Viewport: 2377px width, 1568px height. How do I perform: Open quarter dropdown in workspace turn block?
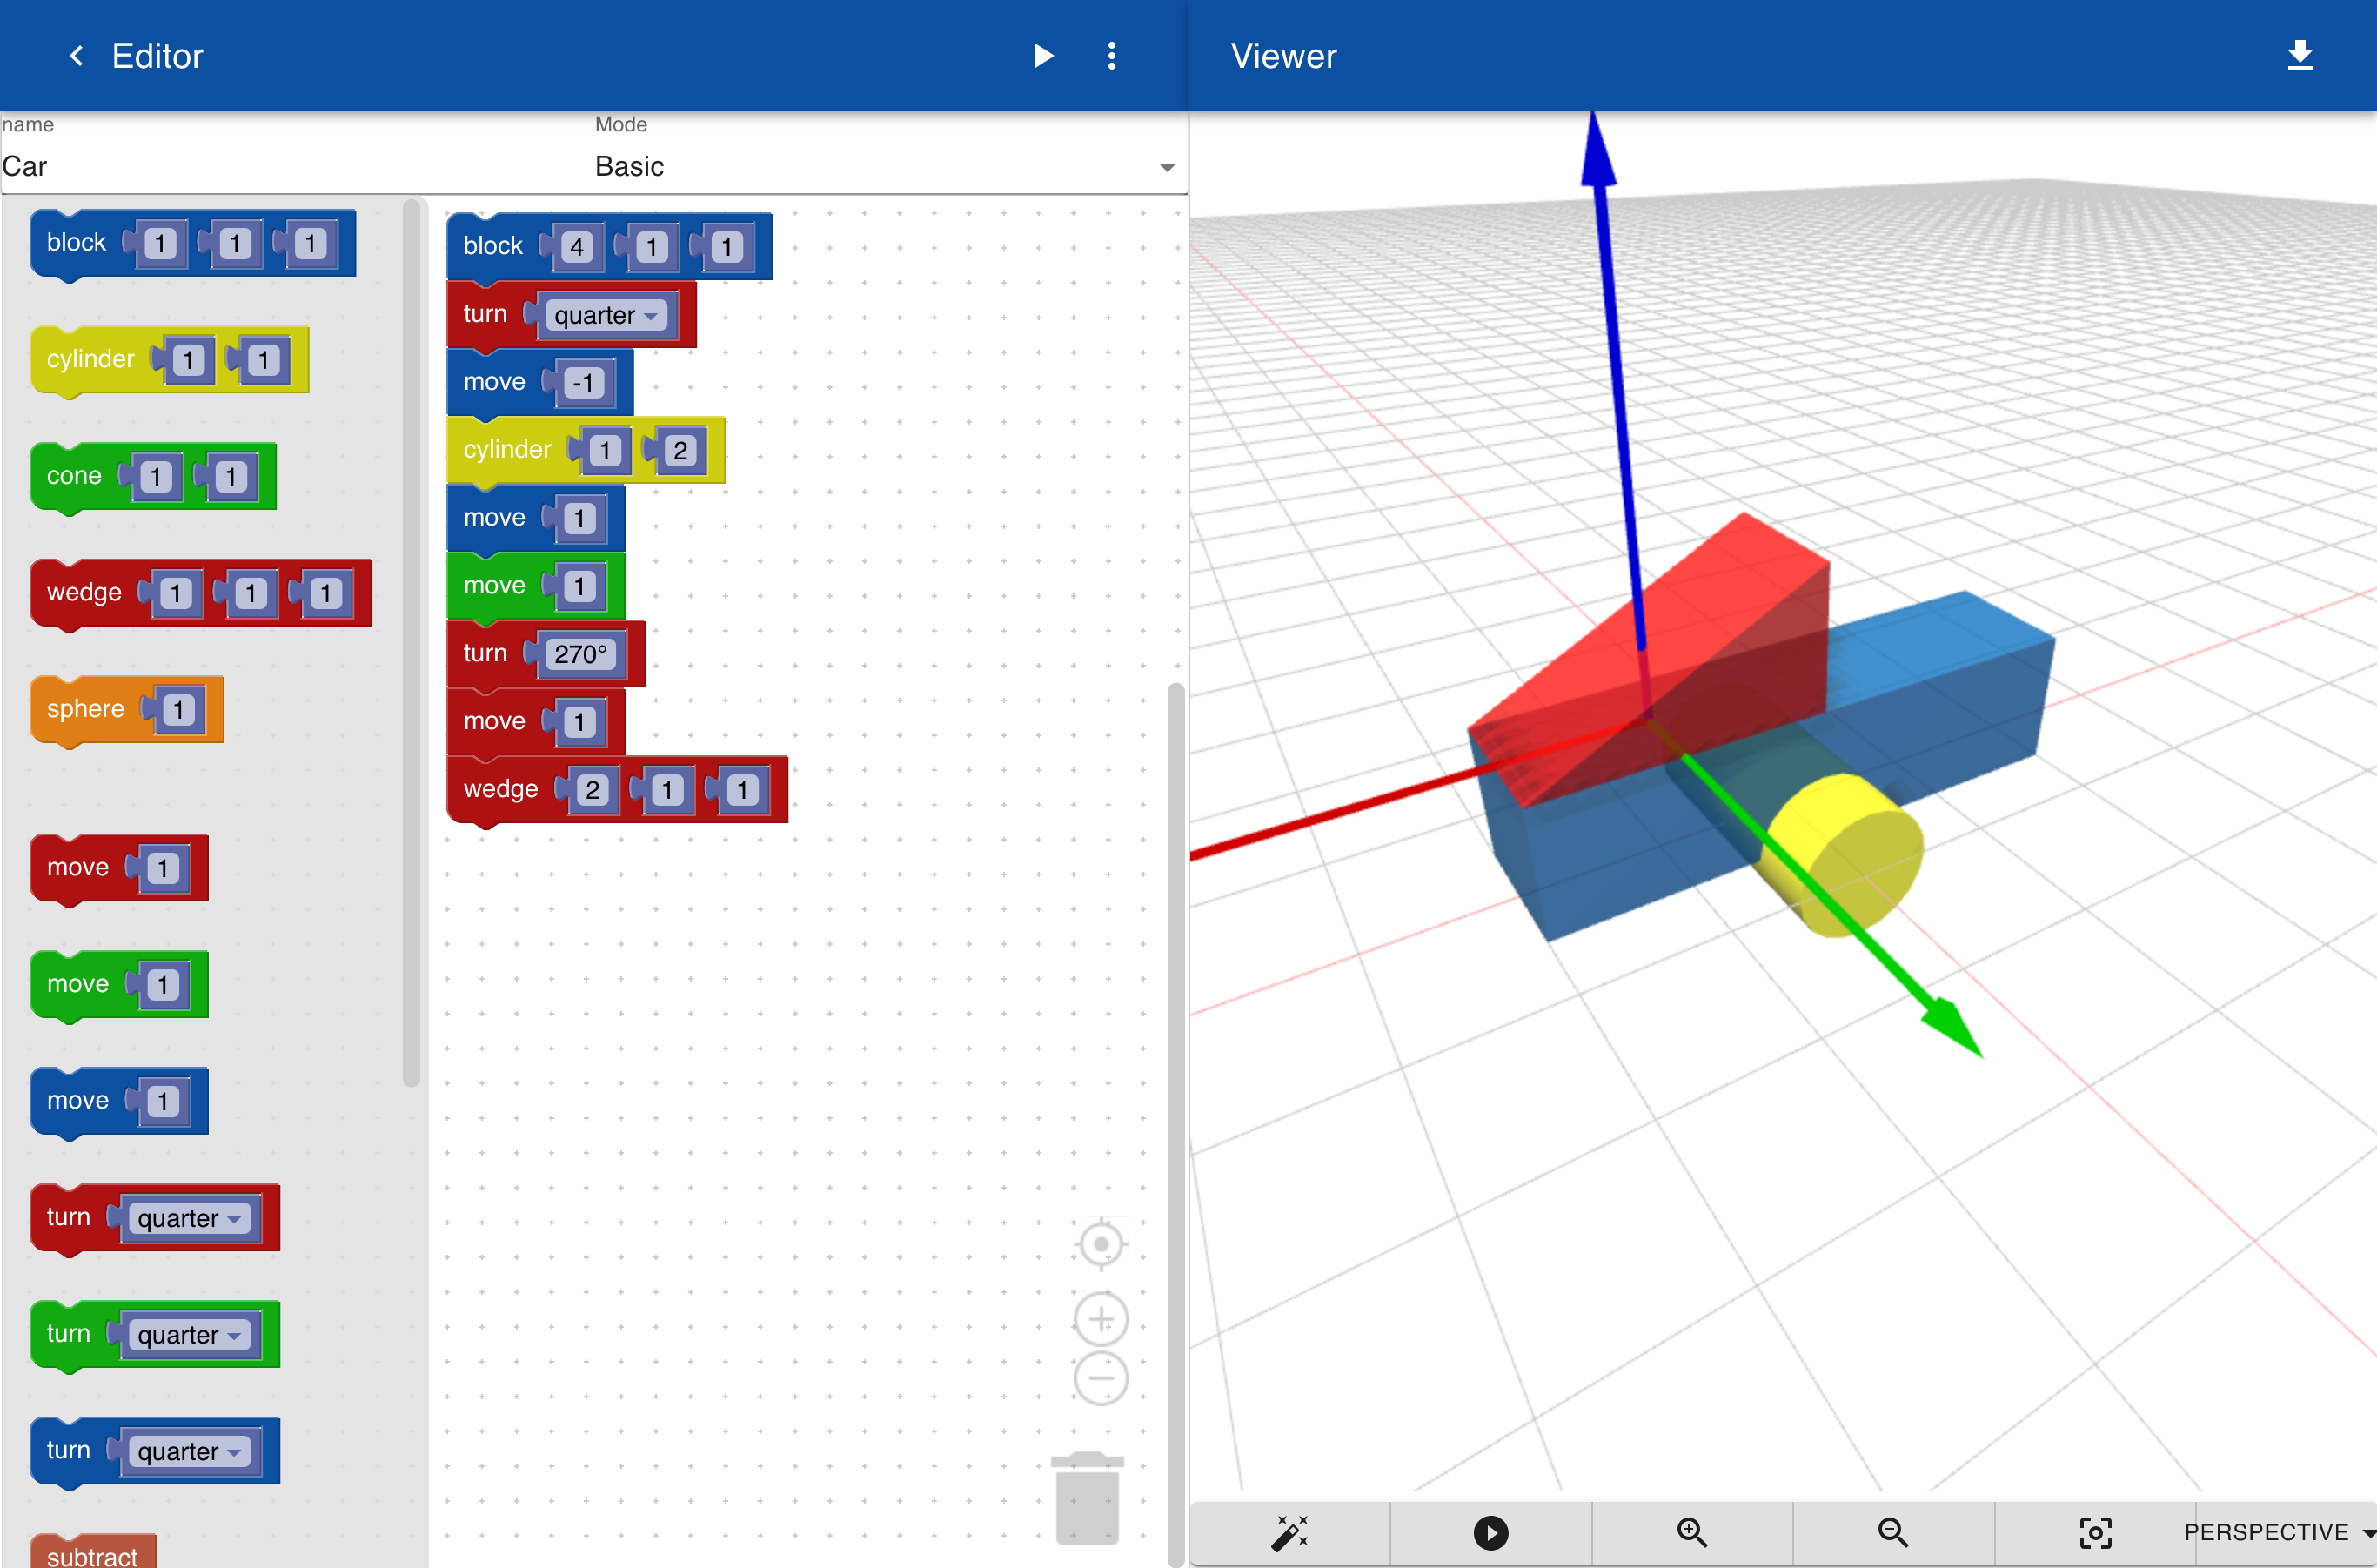tap(607, 315)
